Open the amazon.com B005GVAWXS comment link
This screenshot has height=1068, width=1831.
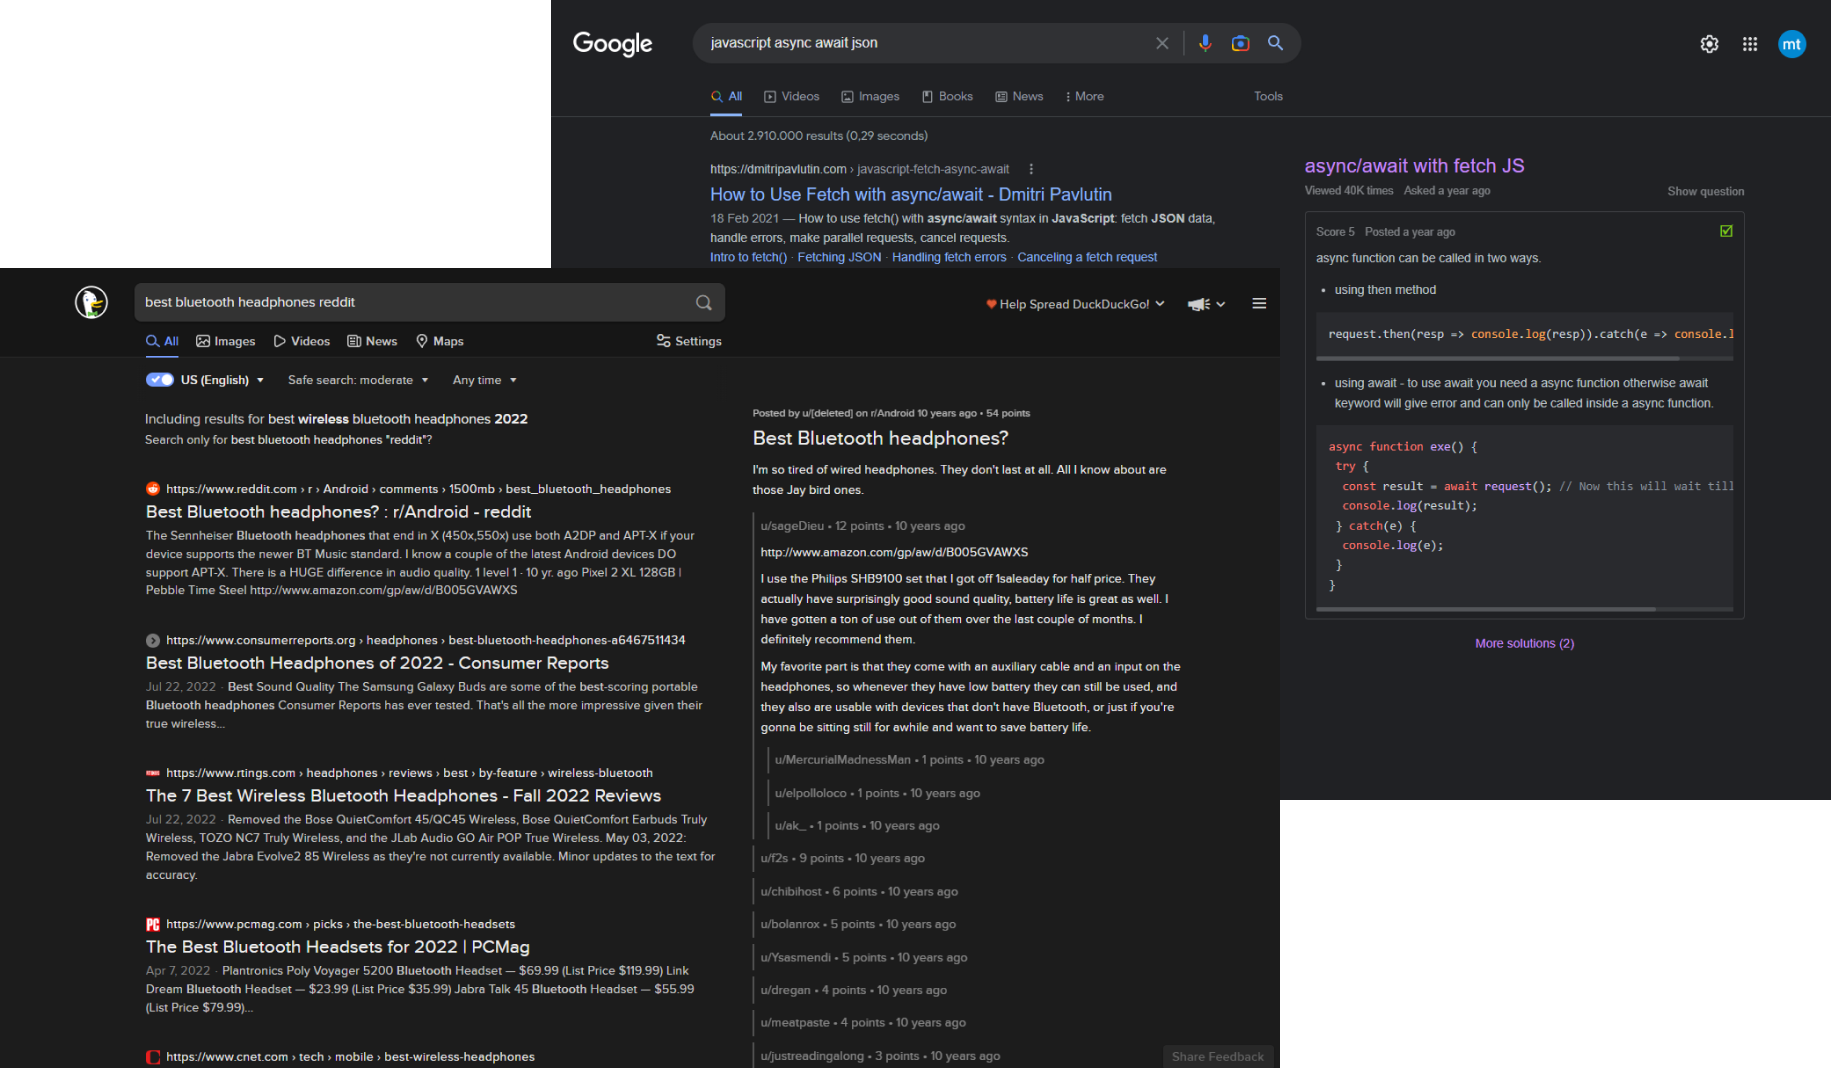click(894, 552)
